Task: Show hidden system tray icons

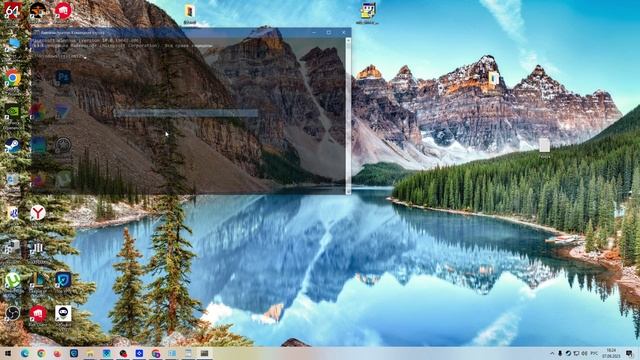Action: point(552,353)
